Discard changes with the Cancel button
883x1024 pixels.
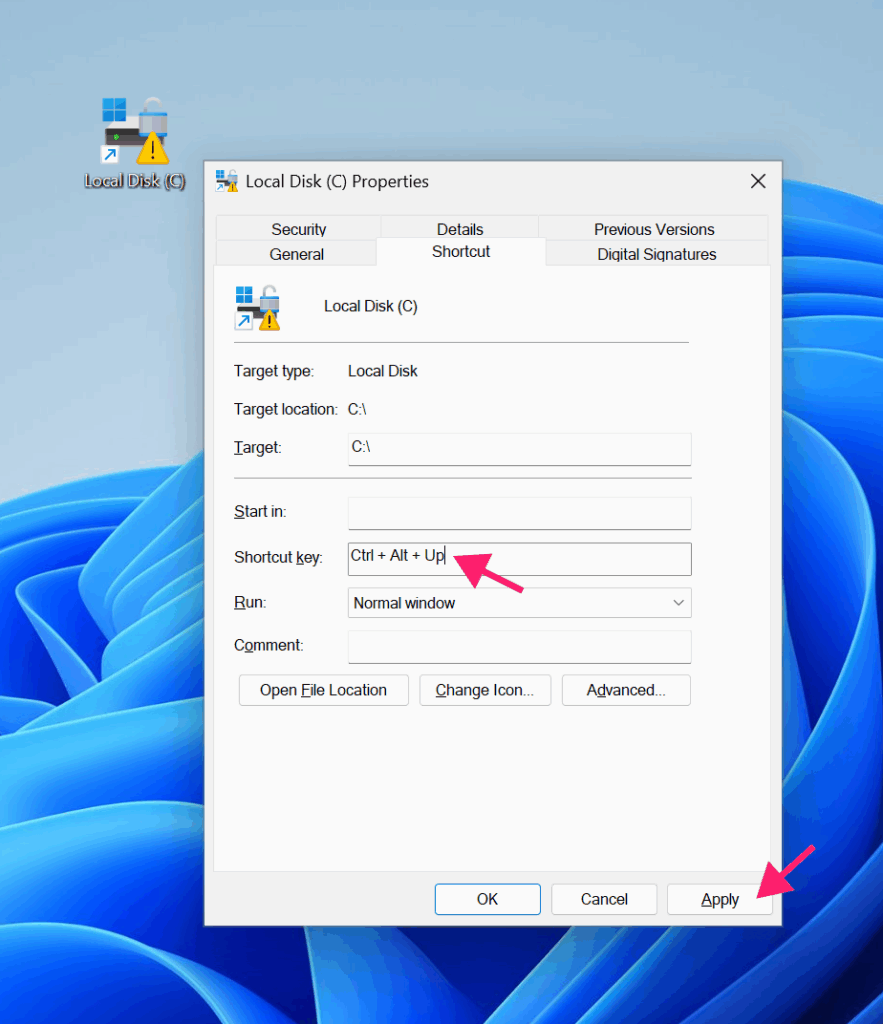[x=604, y=899]
